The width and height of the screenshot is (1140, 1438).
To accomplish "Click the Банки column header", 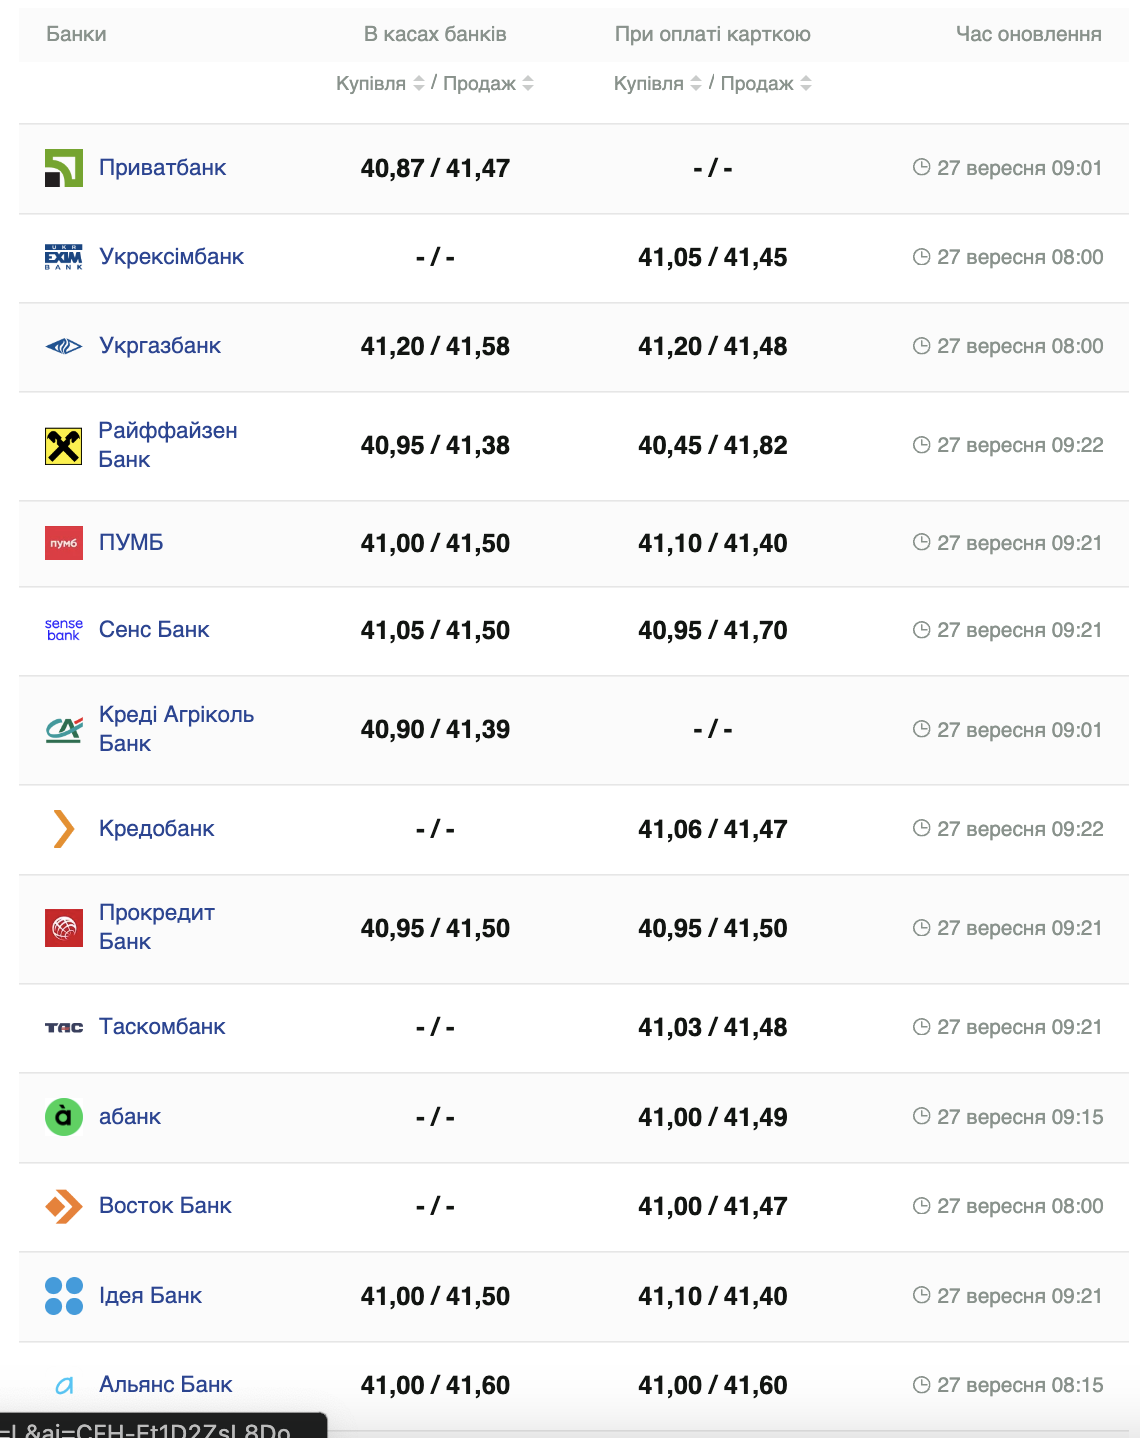I will coord(76,34).
